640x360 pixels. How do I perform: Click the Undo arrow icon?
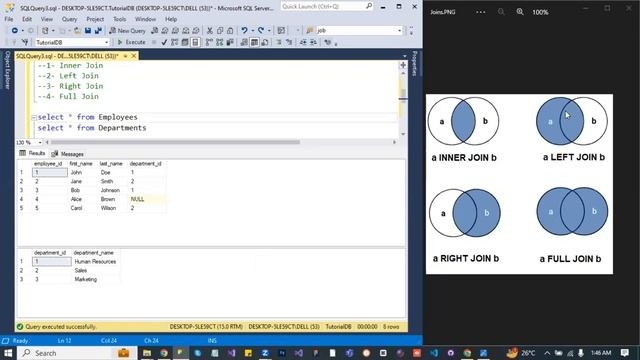pyautogui.click(x=244, y=31)
